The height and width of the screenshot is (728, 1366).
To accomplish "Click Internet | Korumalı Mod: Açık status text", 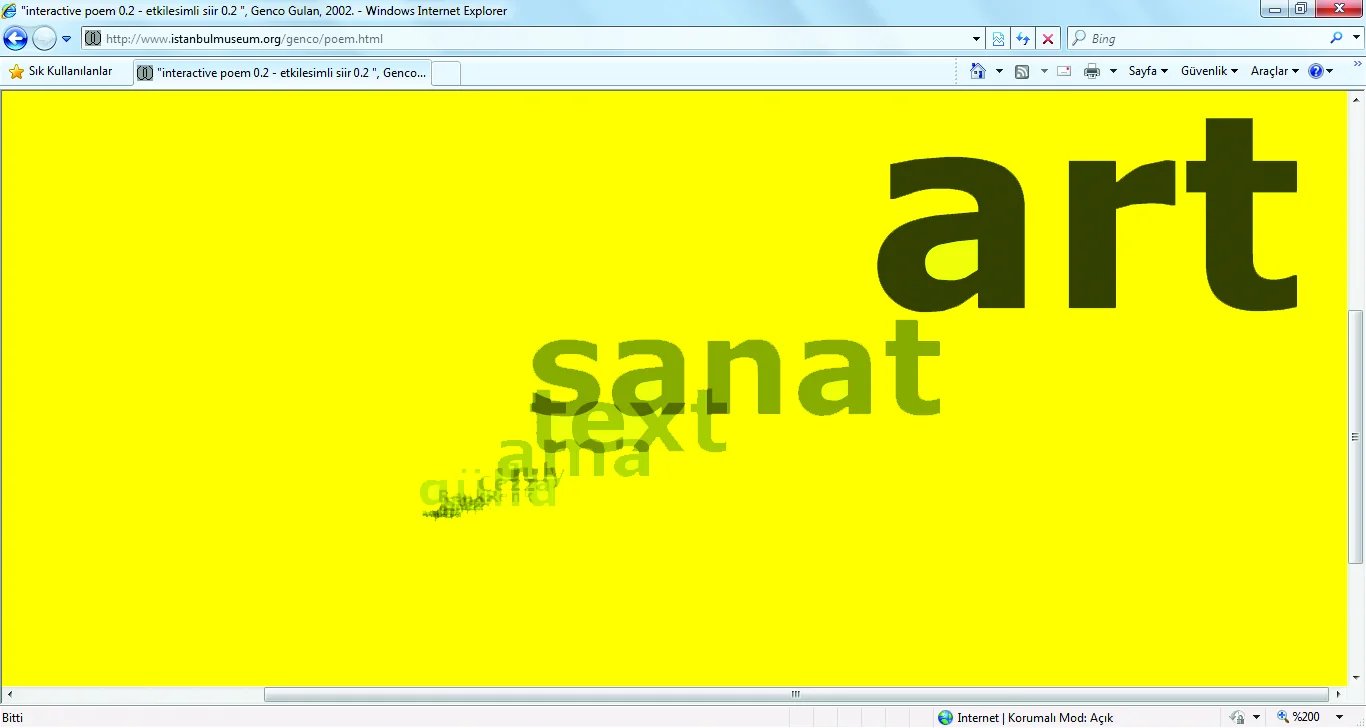I will [x=1035, y=718].
